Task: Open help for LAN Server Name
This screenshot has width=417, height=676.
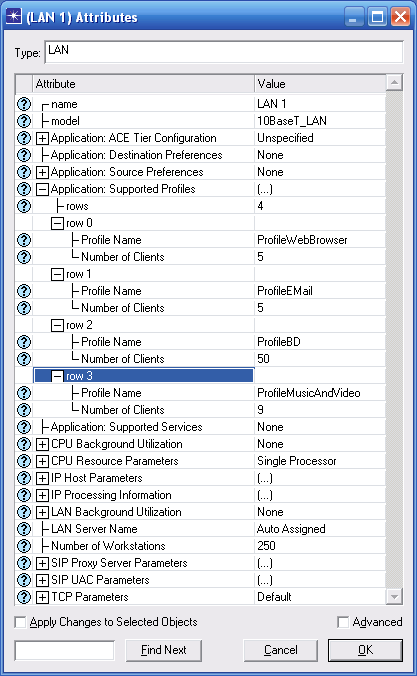Action: pyautogui.click(x=24, y=529)
